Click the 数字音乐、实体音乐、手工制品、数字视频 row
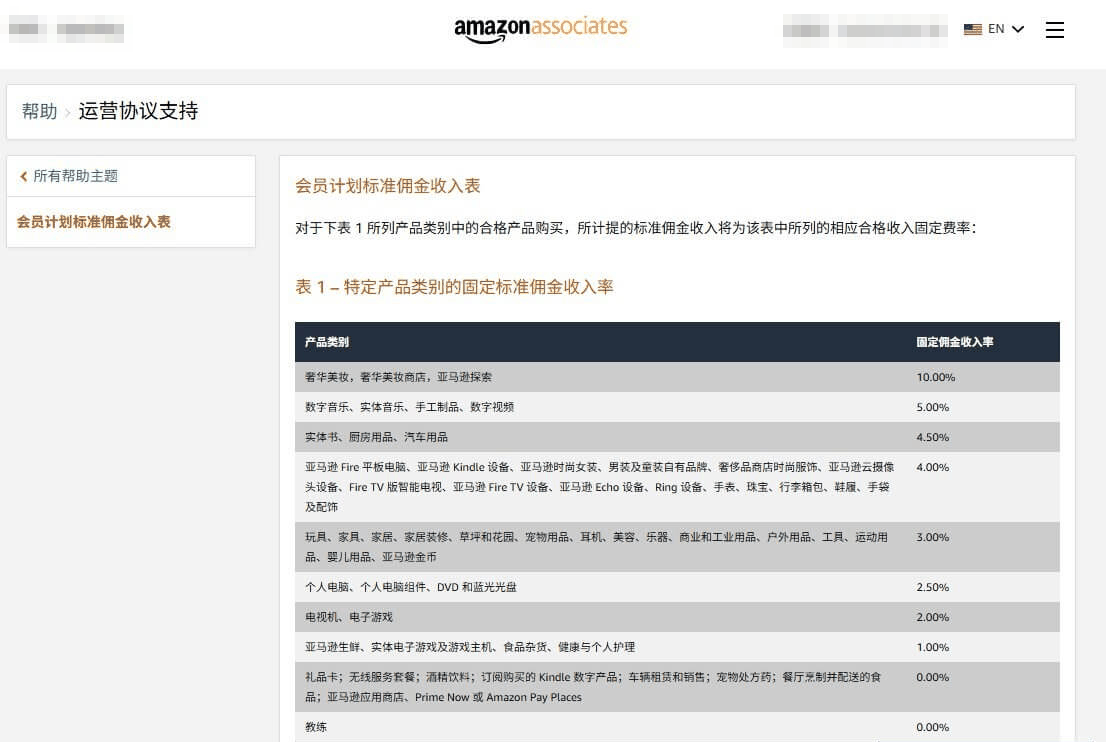The width and height of the screenshot is (1106, 742). pyautogui.click(x=677, y=407)
